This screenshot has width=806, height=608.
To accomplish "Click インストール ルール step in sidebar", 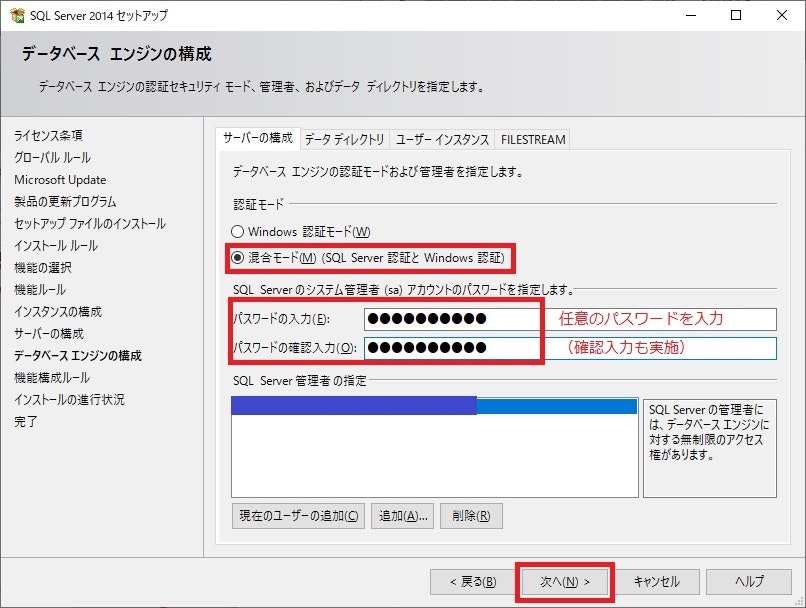I will pyautogui.click(x=56, y=246).
